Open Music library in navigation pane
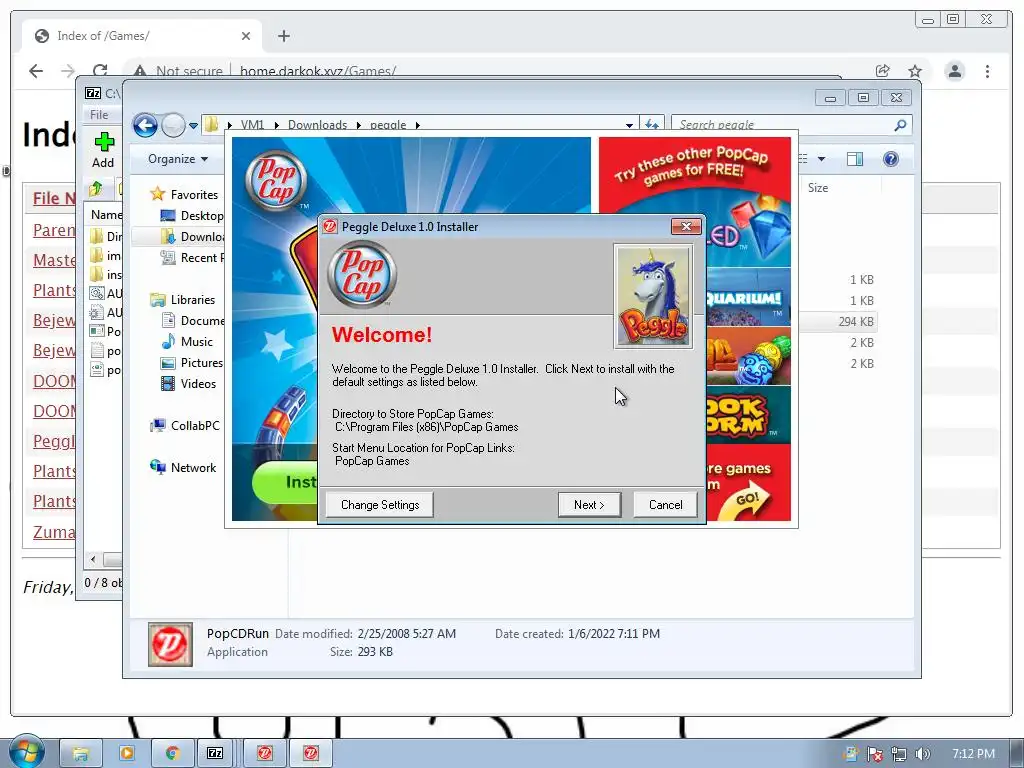The height and width of the screenshot is (768, 1024). (197, 342)
